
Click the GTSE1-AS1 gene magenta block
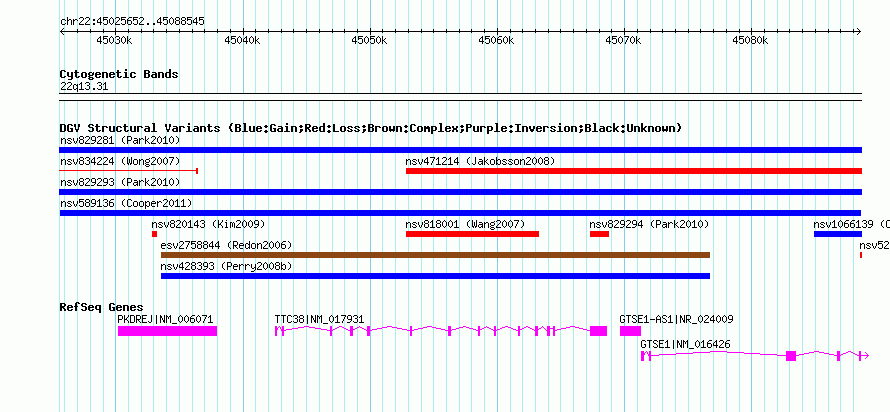[630, 331]
